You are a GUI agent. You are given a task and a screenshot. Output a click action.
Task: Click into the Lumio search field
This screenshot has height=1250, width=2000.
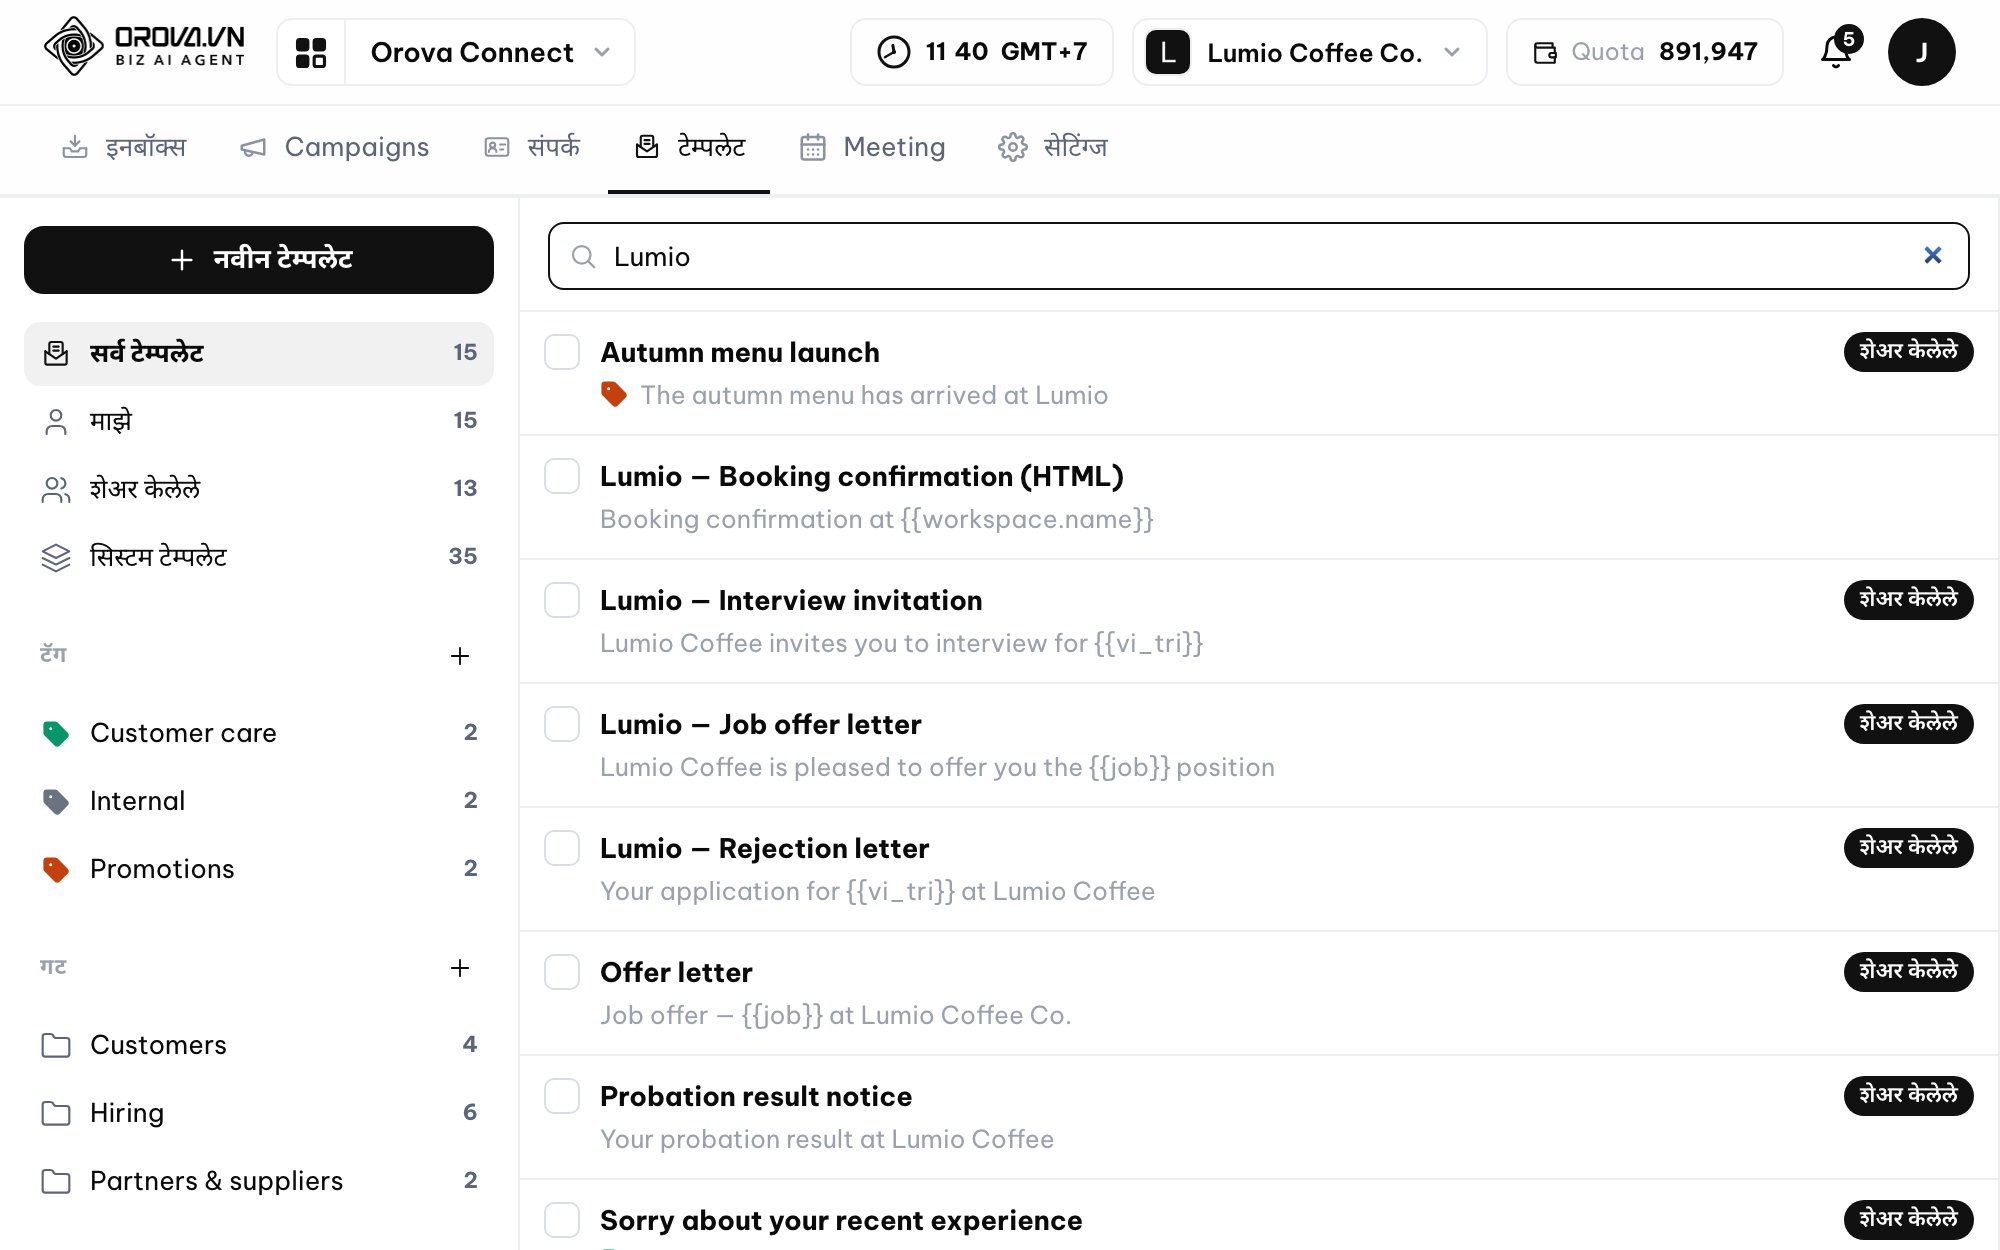point(1258,256)
